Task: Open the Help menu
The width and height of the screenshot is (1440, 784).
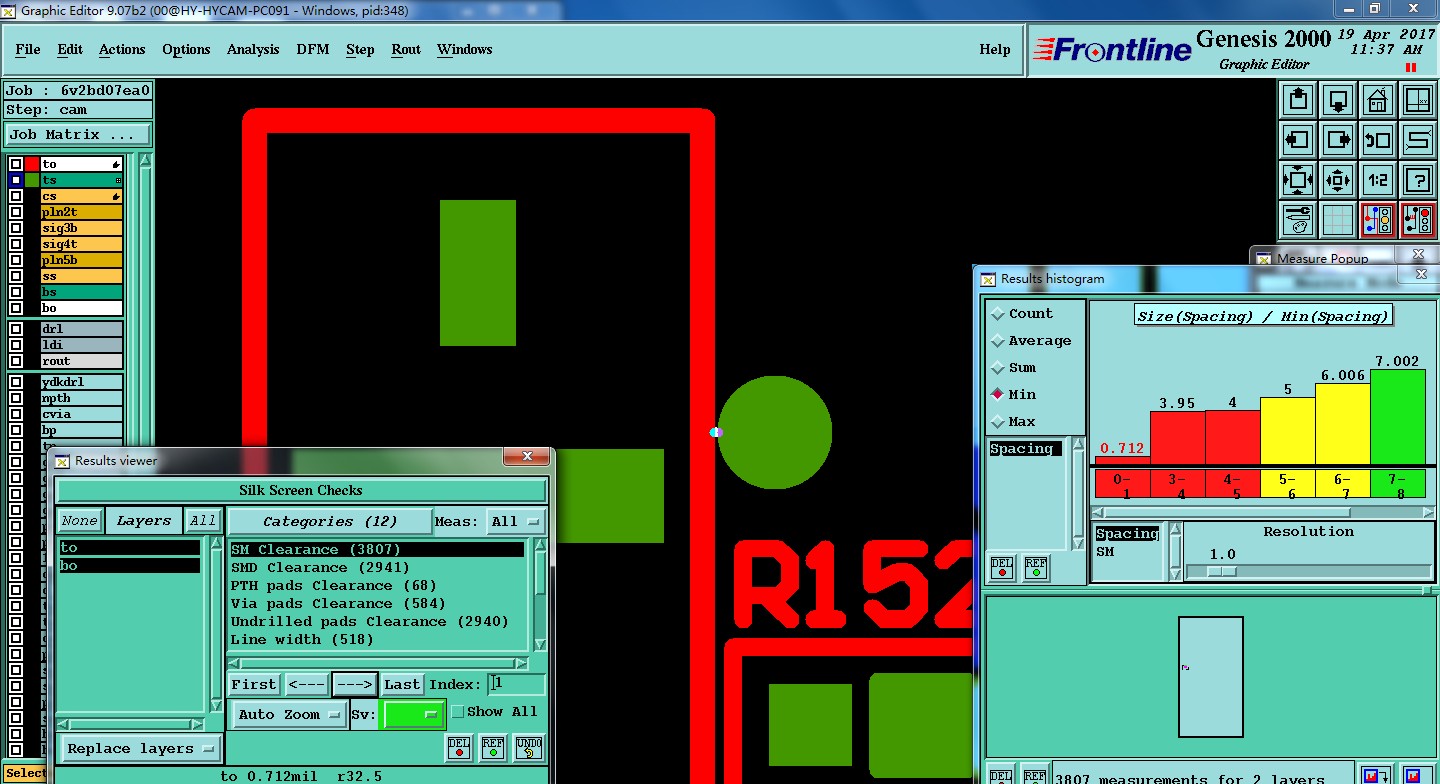Action: (x=995, y=49)
